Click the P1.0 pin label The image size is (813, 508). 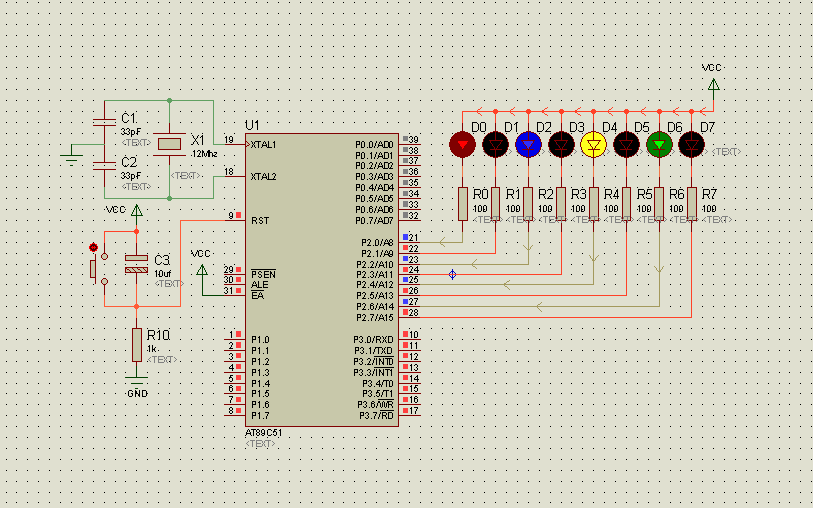[260, 340]
